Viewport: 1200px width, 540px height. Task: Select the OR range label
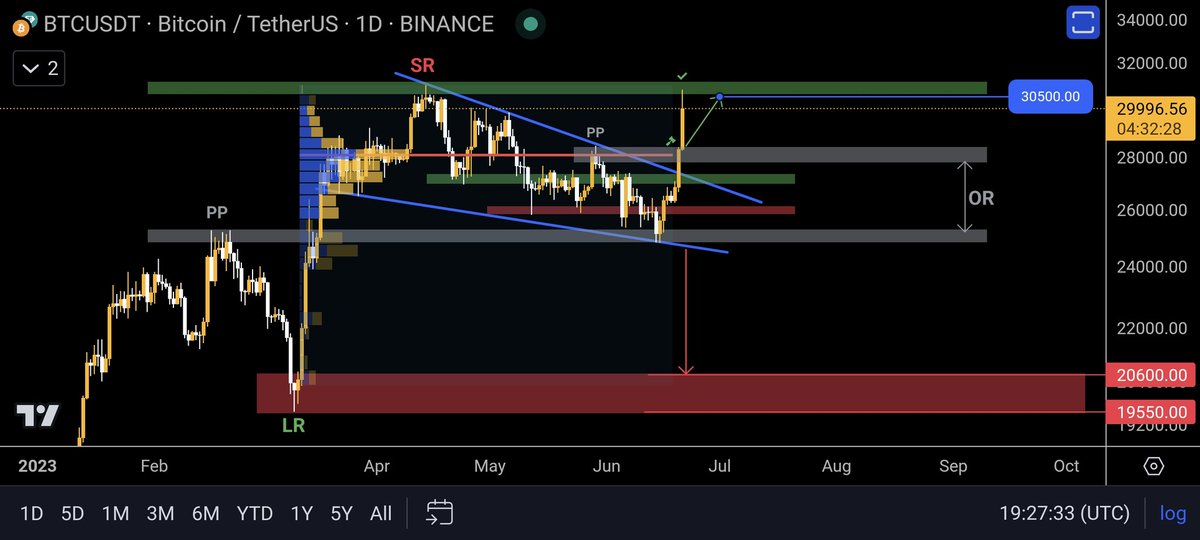[x=981, y=198]
